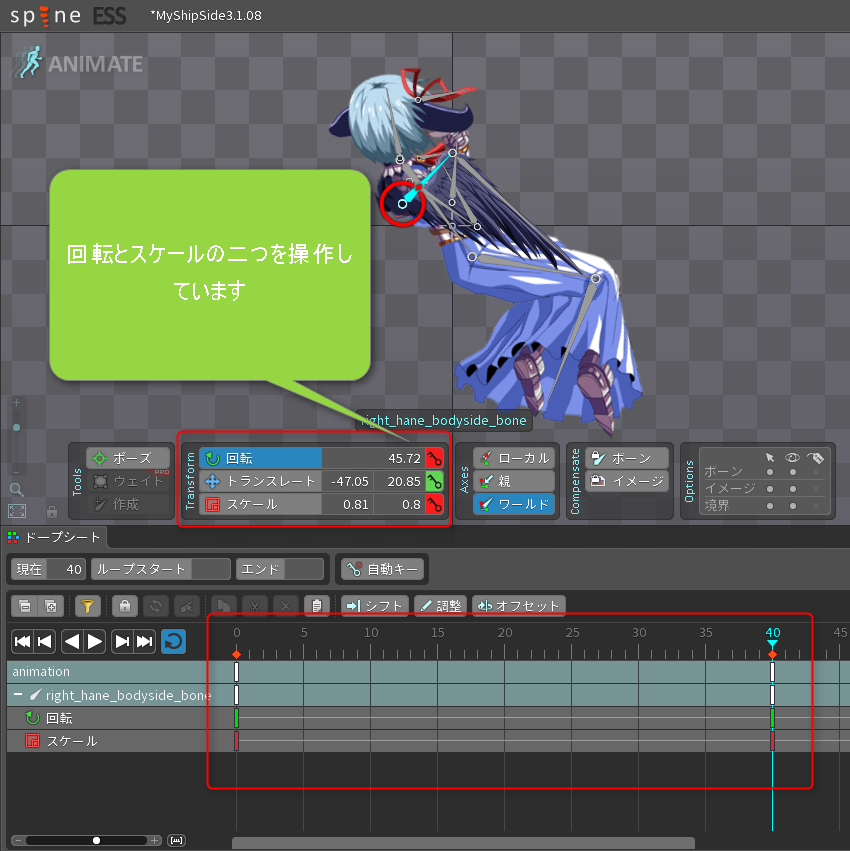
Task: Open the ドープシート dopesheet tab
Action: 54,537
